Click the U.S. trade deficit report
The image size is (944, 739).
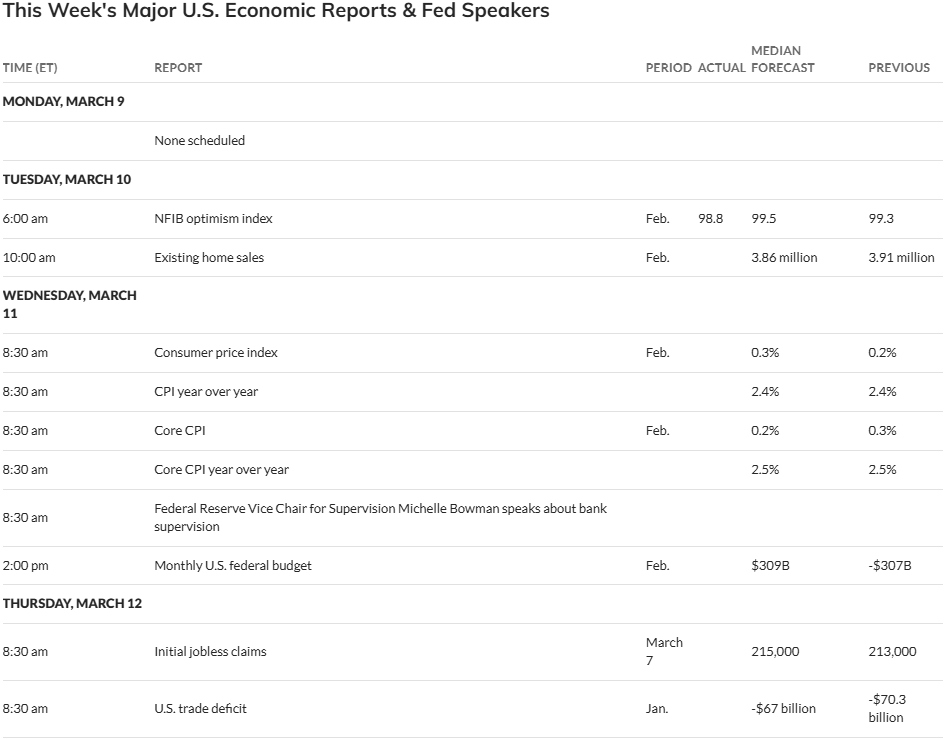[x=200, y=708]
